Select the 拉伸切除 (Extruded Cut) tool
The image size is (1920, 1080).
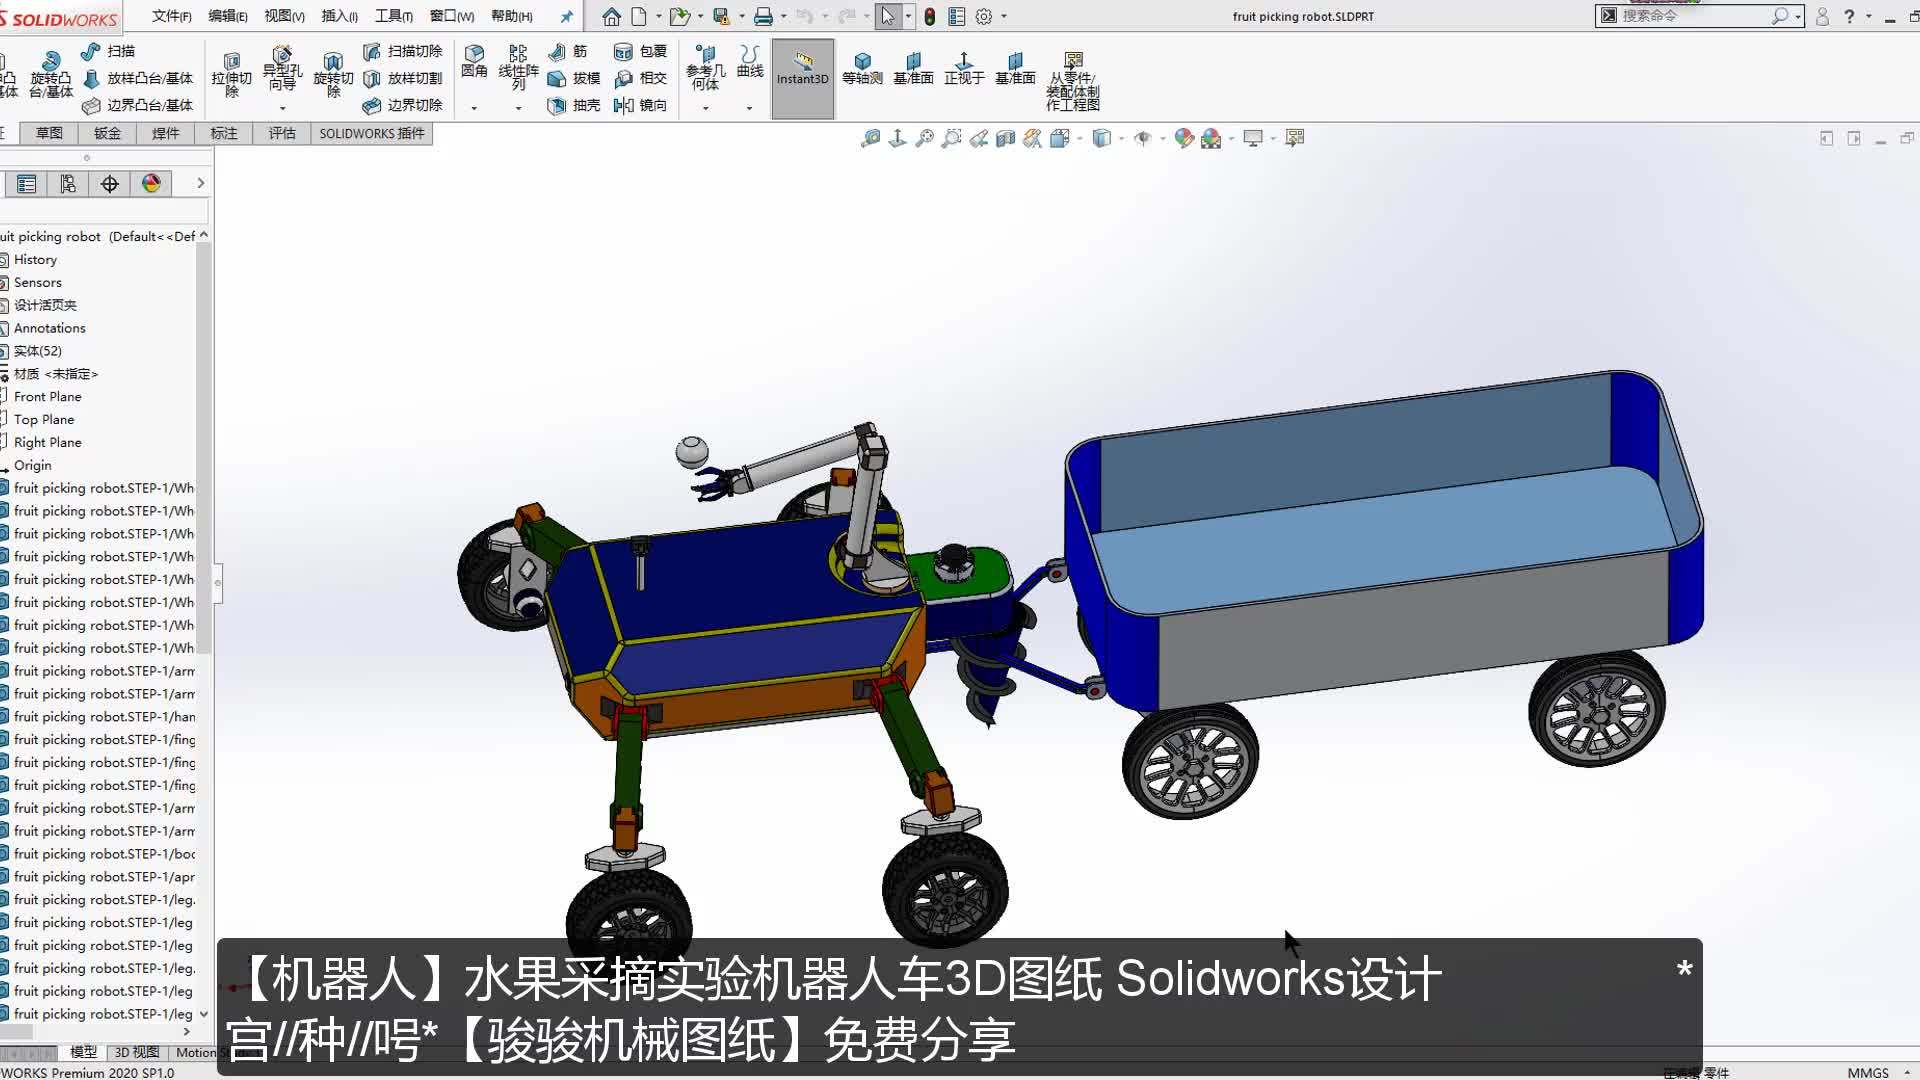[x=231, y=72]
